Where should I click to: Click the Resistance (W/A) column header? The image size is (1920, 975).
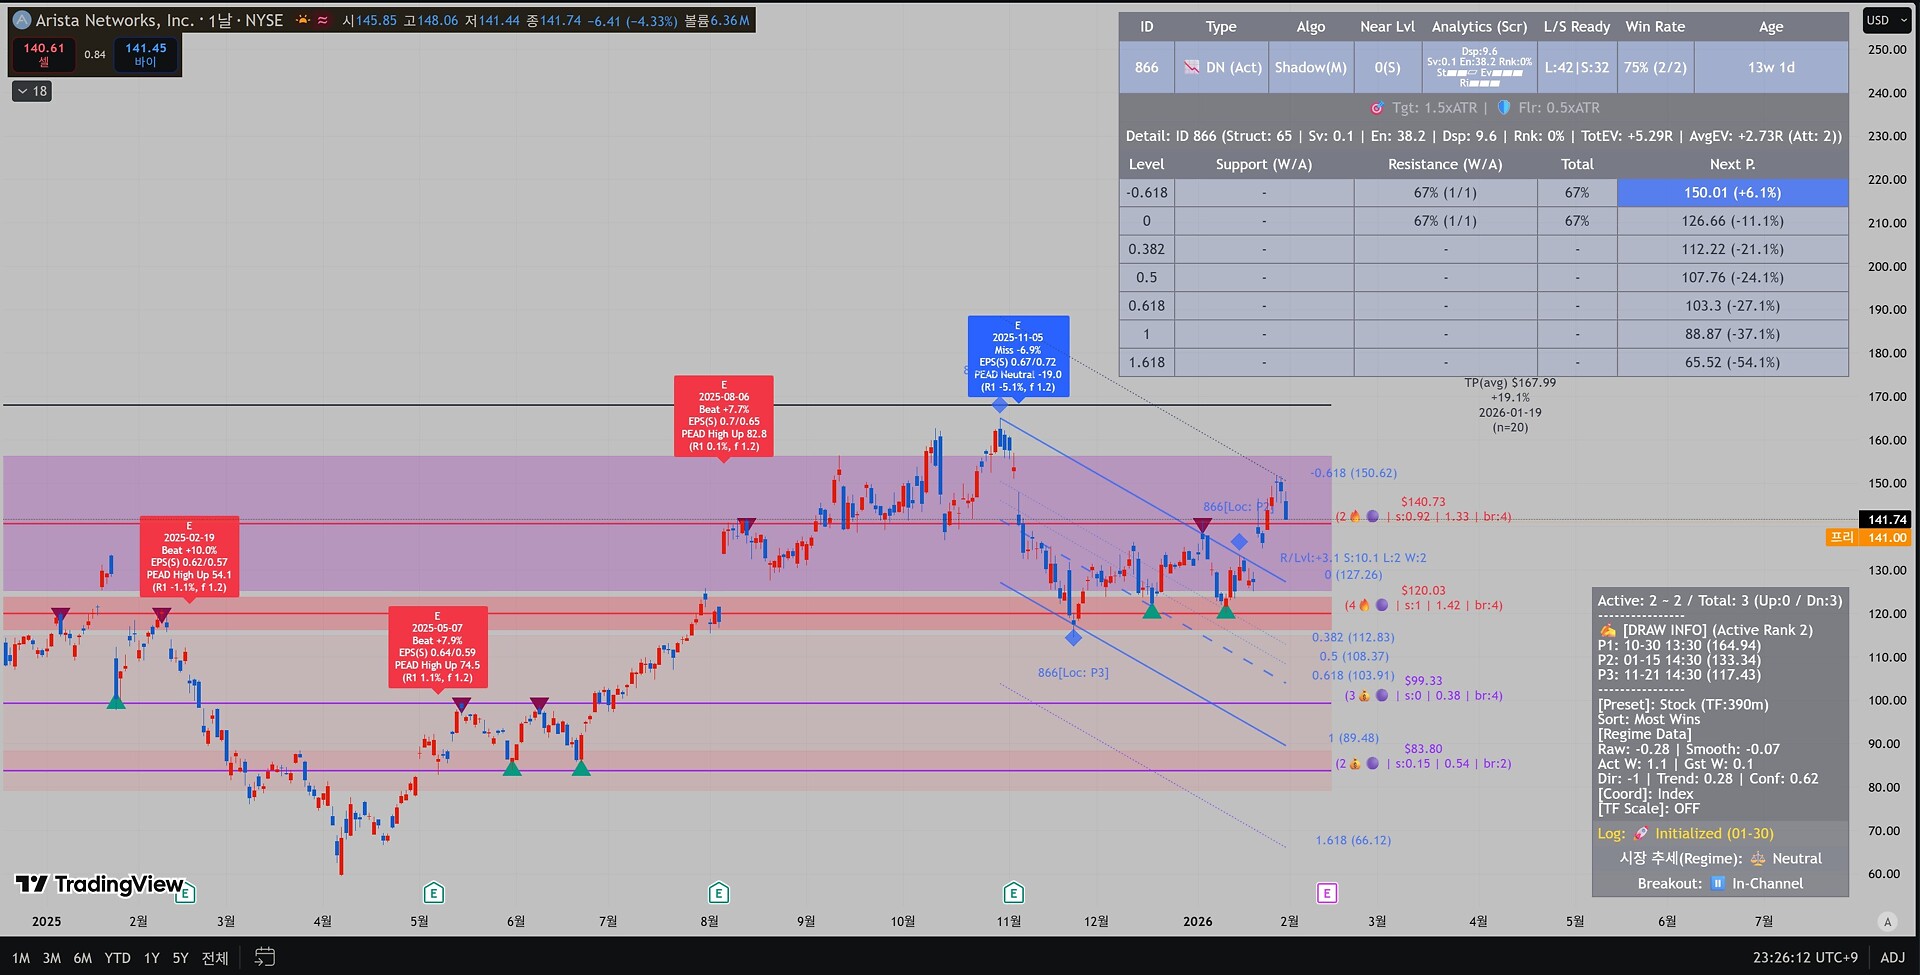[1445, 164]
